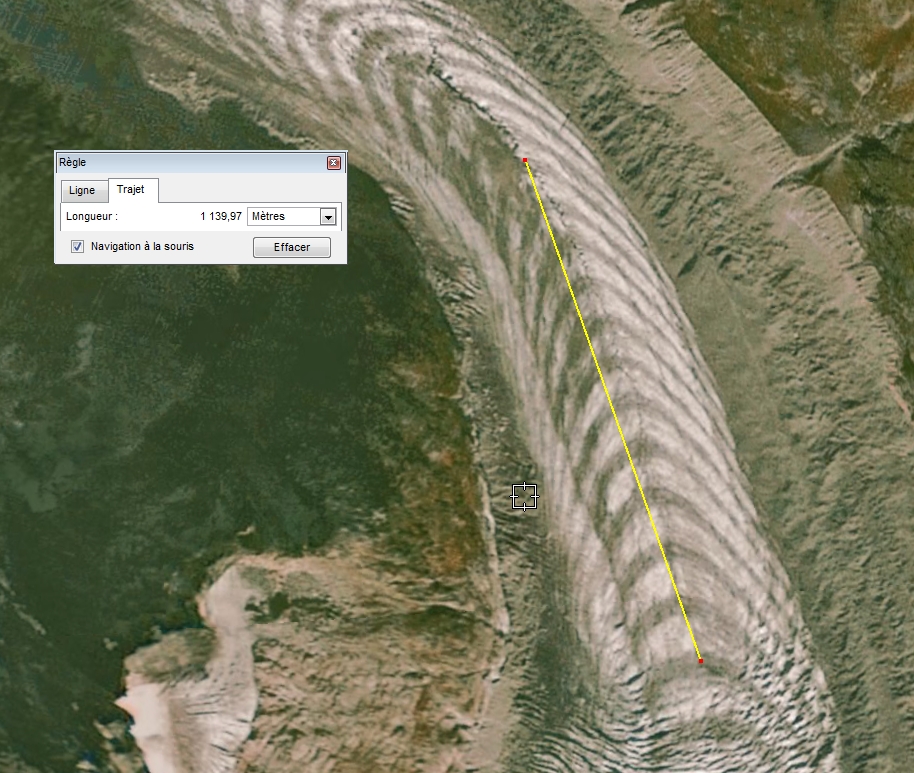
Task: Click the yellow line near its bottom end
Action: point(690,631)
